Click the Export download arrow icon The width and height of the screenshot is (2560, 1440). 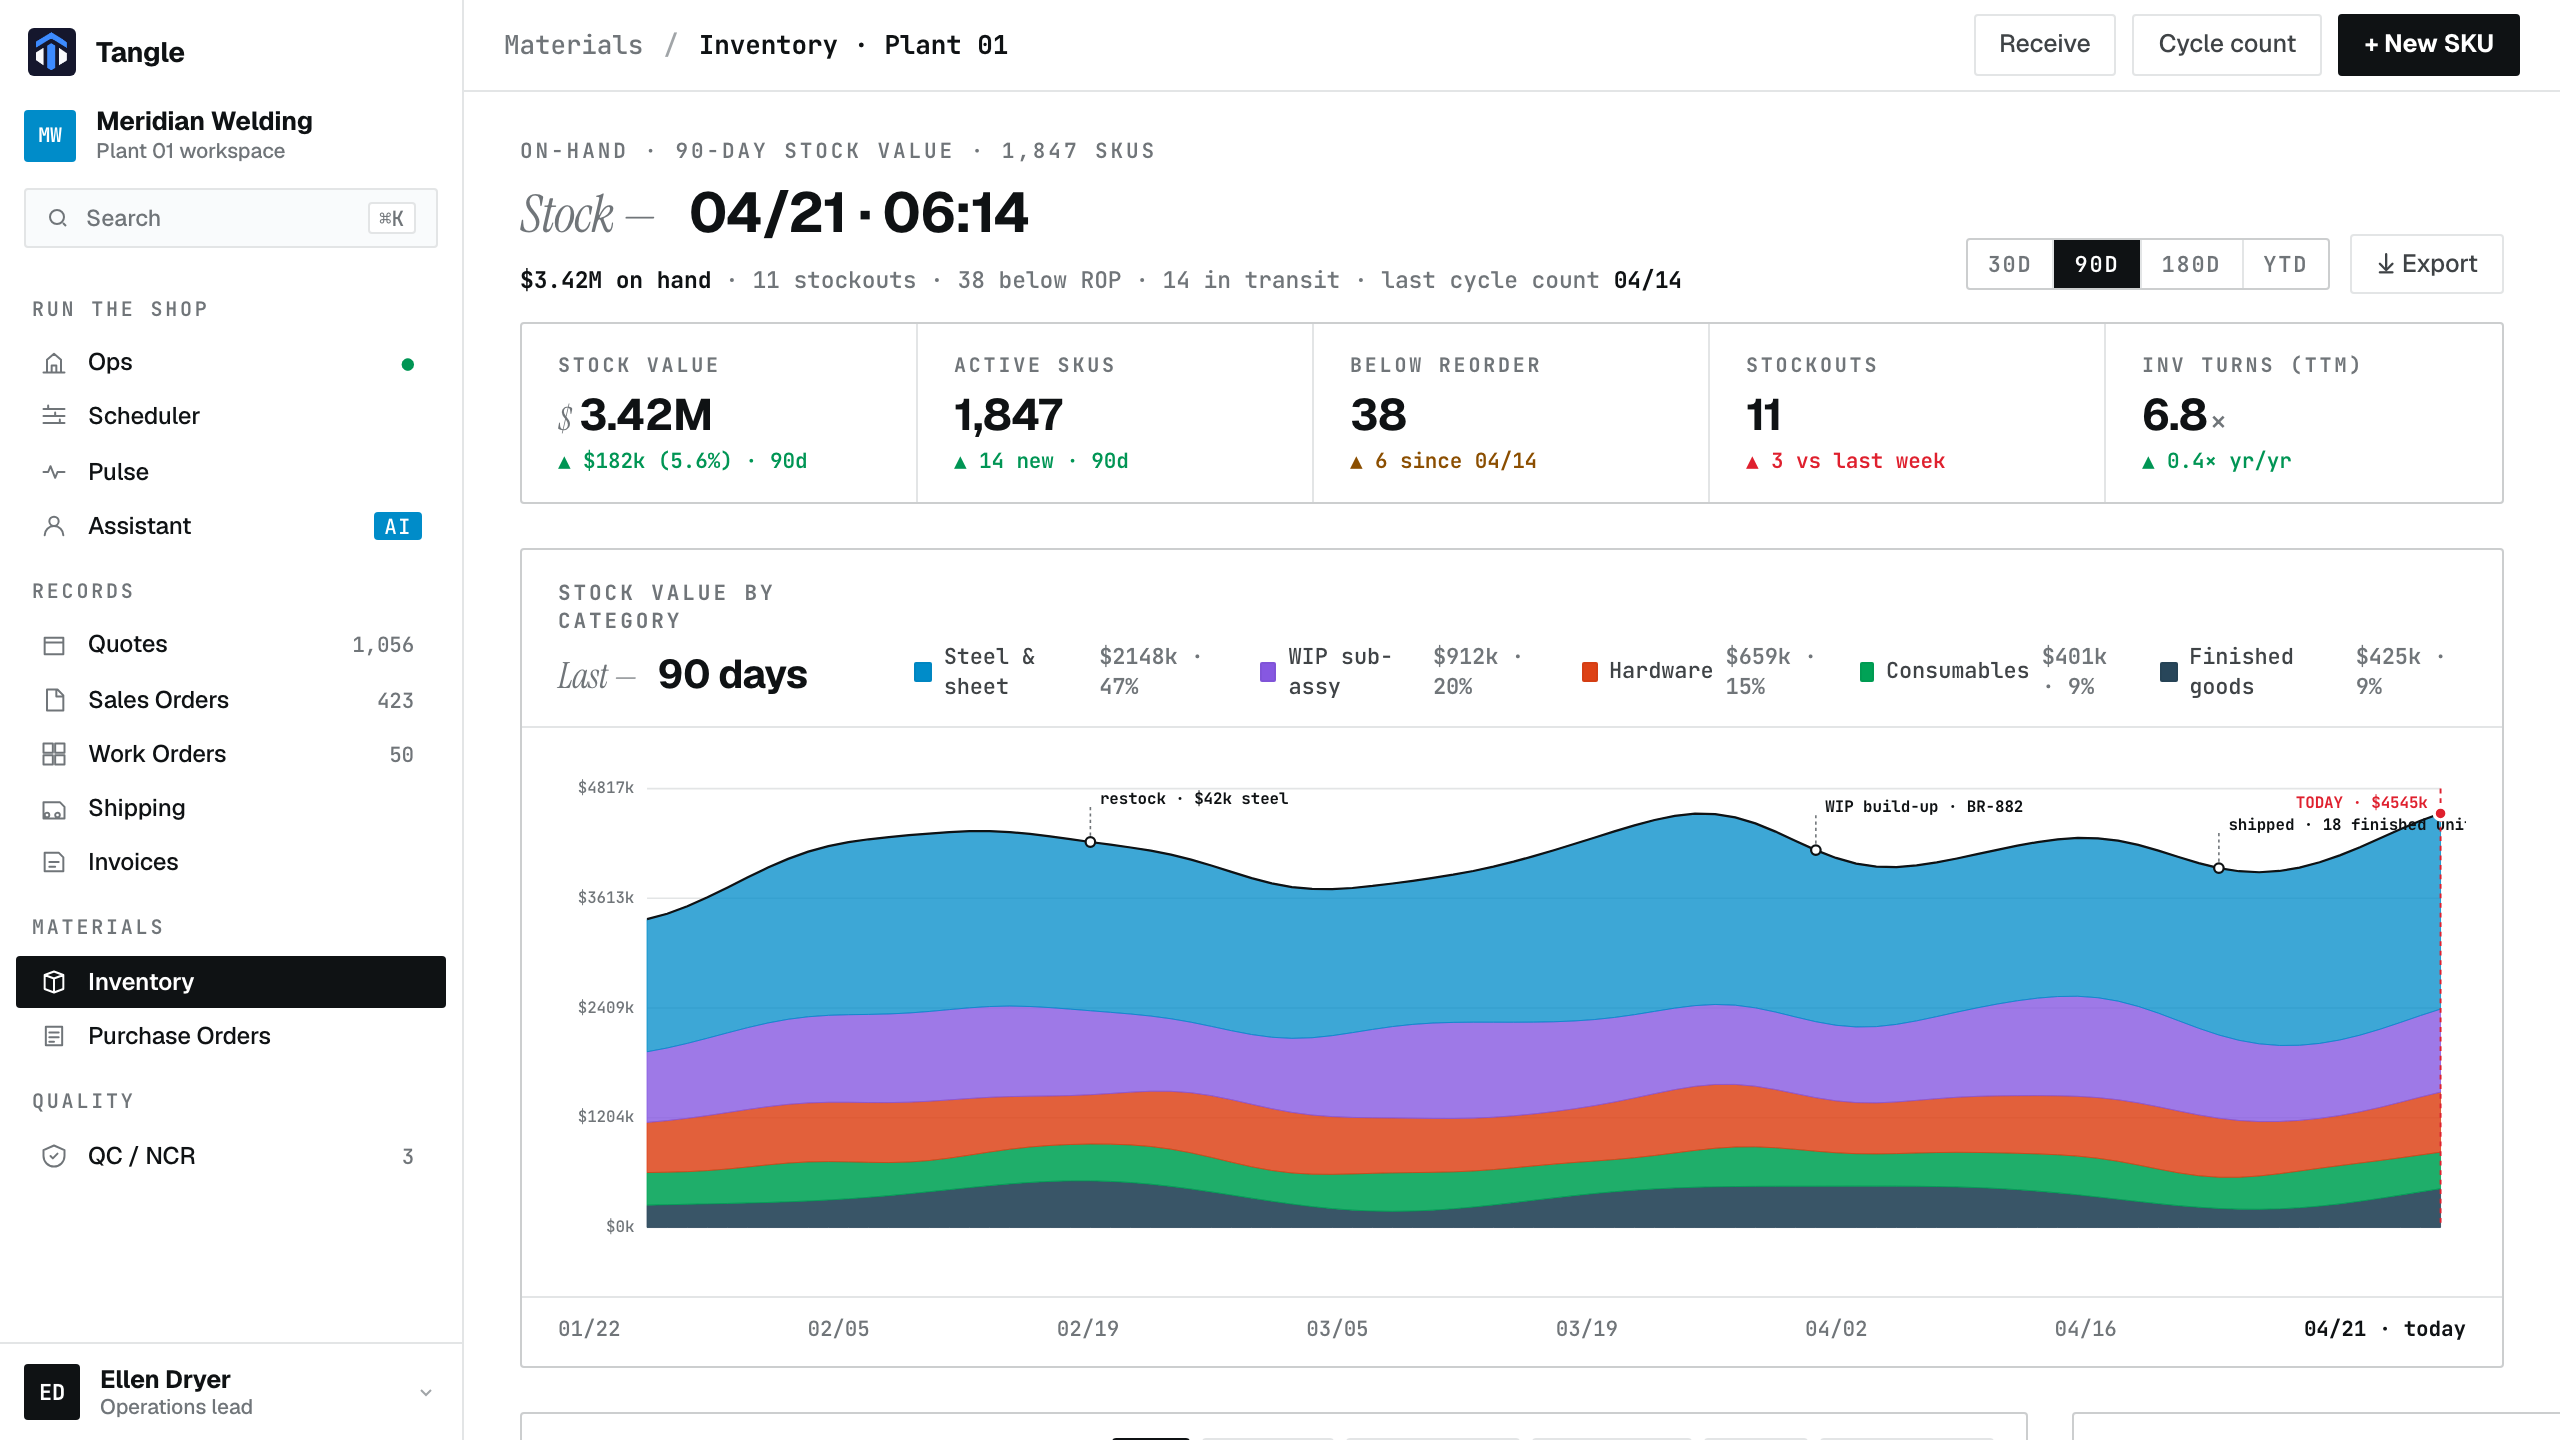[2386, 264]
